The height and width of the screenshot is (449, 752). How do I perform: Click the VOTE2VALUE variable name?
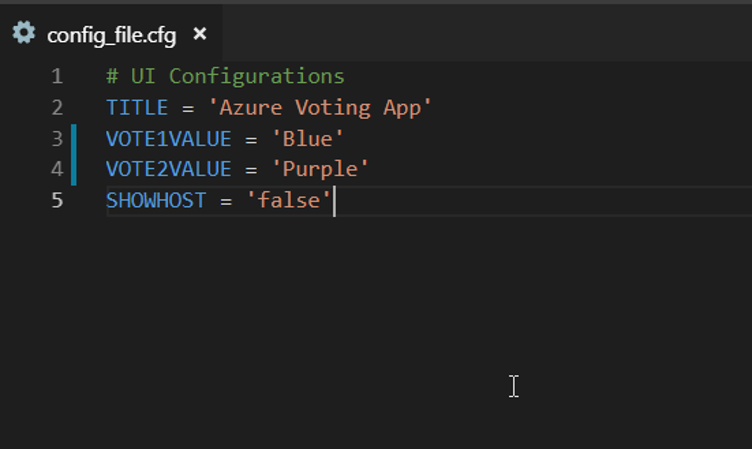[168, 169]
